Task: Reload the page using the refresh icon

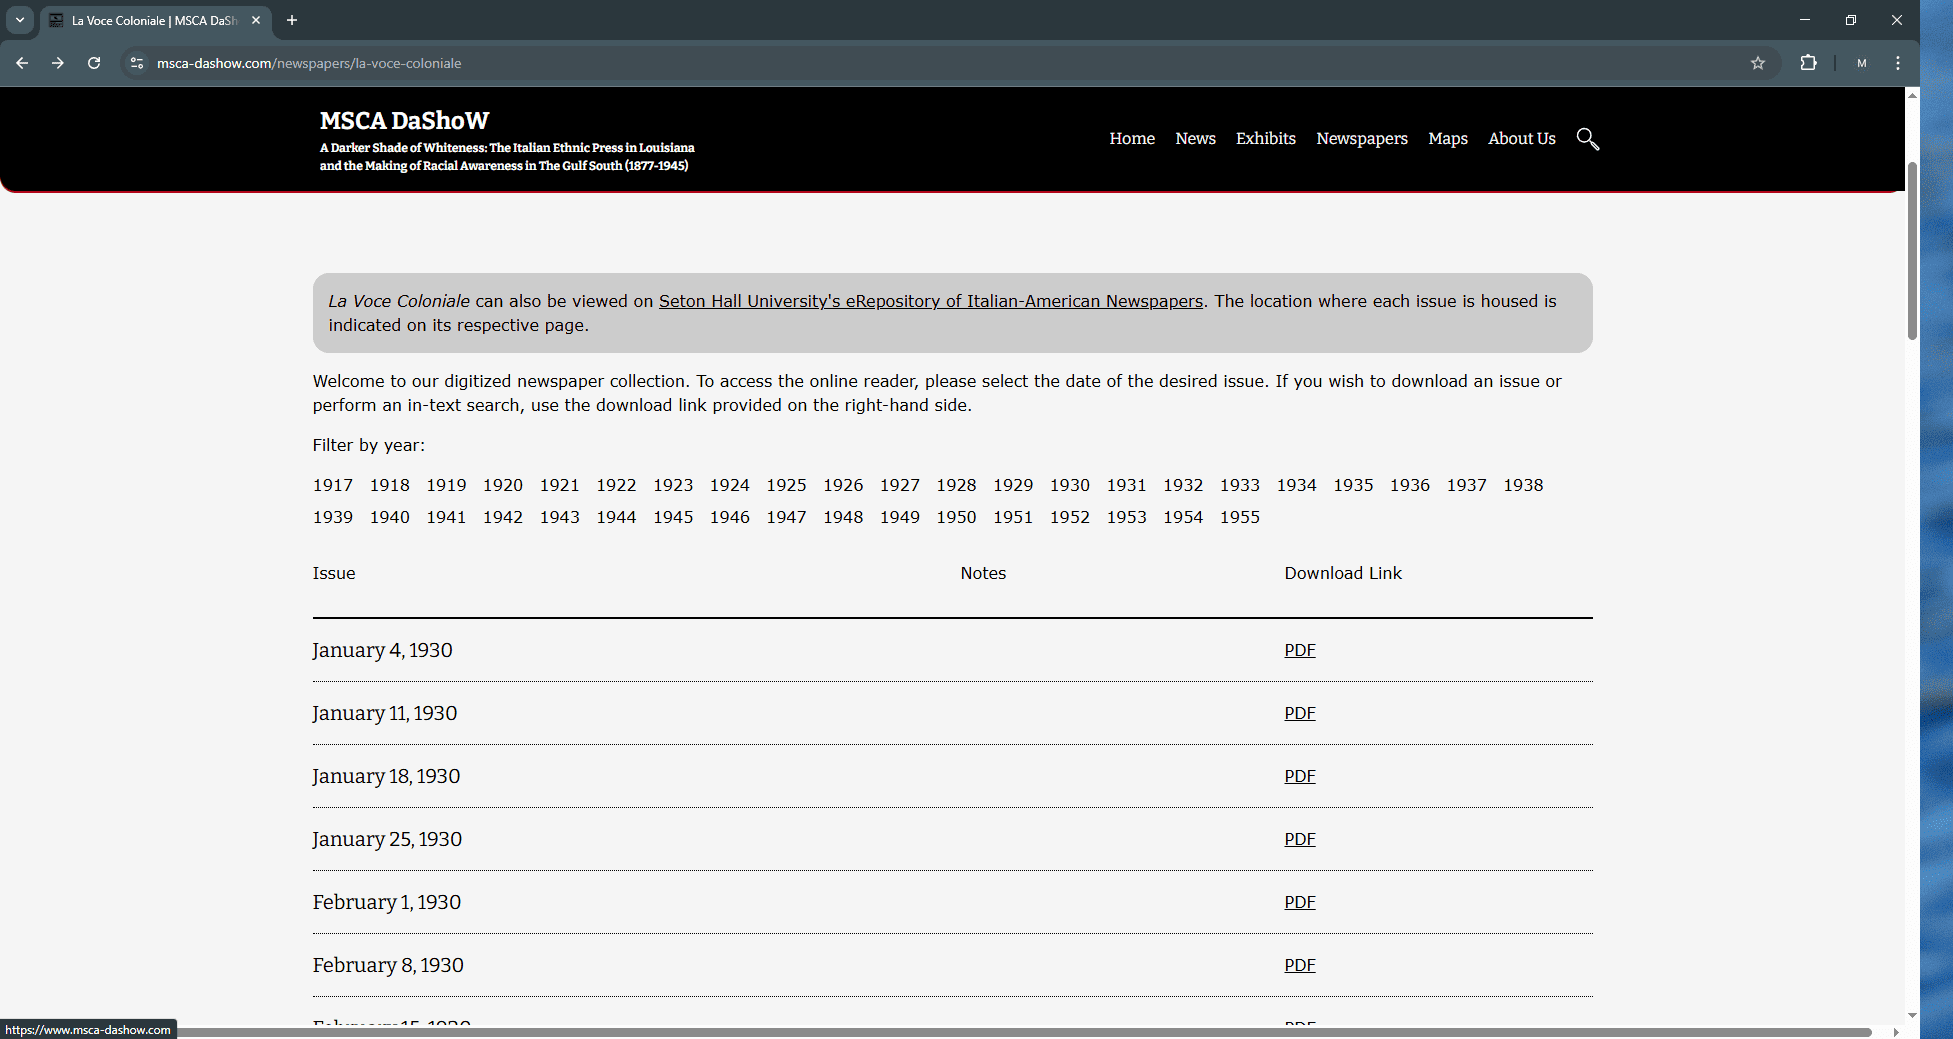Action: point(94,63)
